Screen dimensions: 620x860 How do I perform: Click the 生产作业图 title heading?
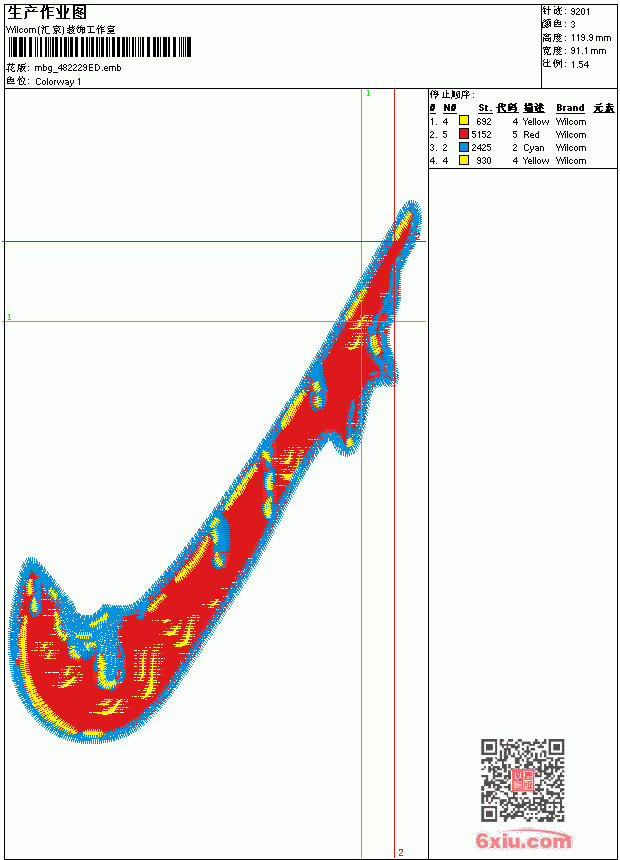tap(47, 13)
